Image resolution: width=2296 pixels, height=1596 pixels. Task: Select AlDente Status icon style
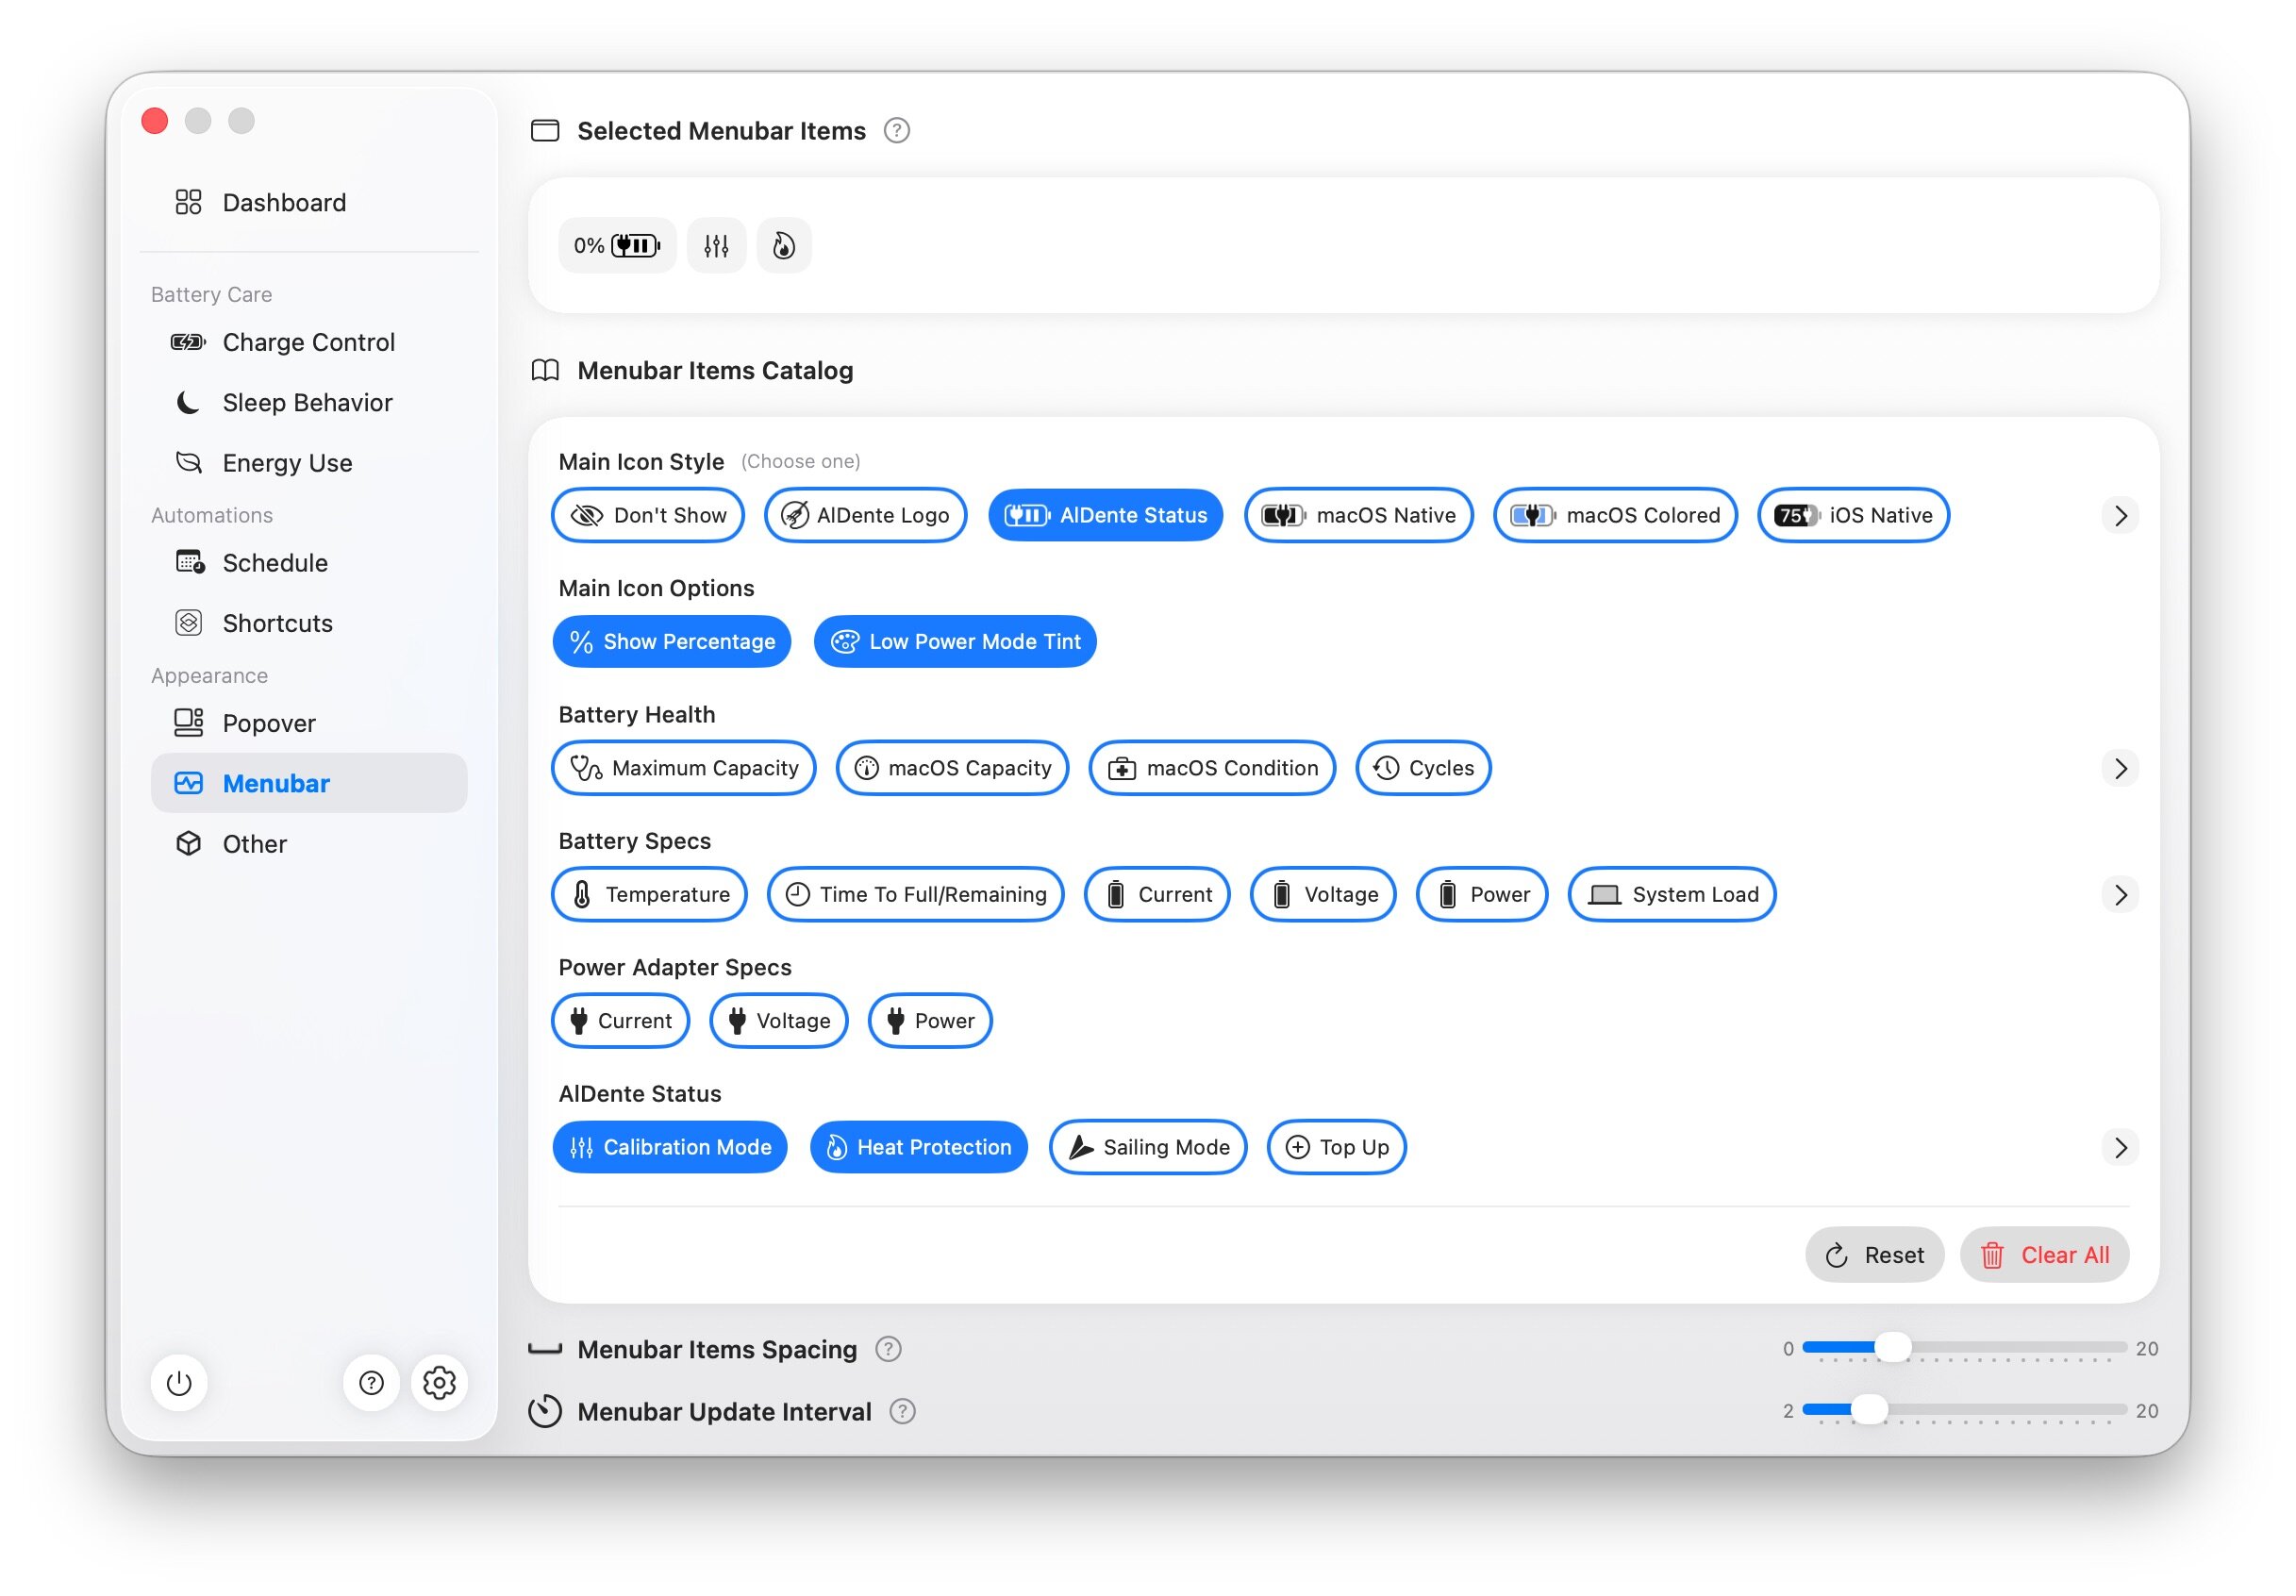[1105, 515]
